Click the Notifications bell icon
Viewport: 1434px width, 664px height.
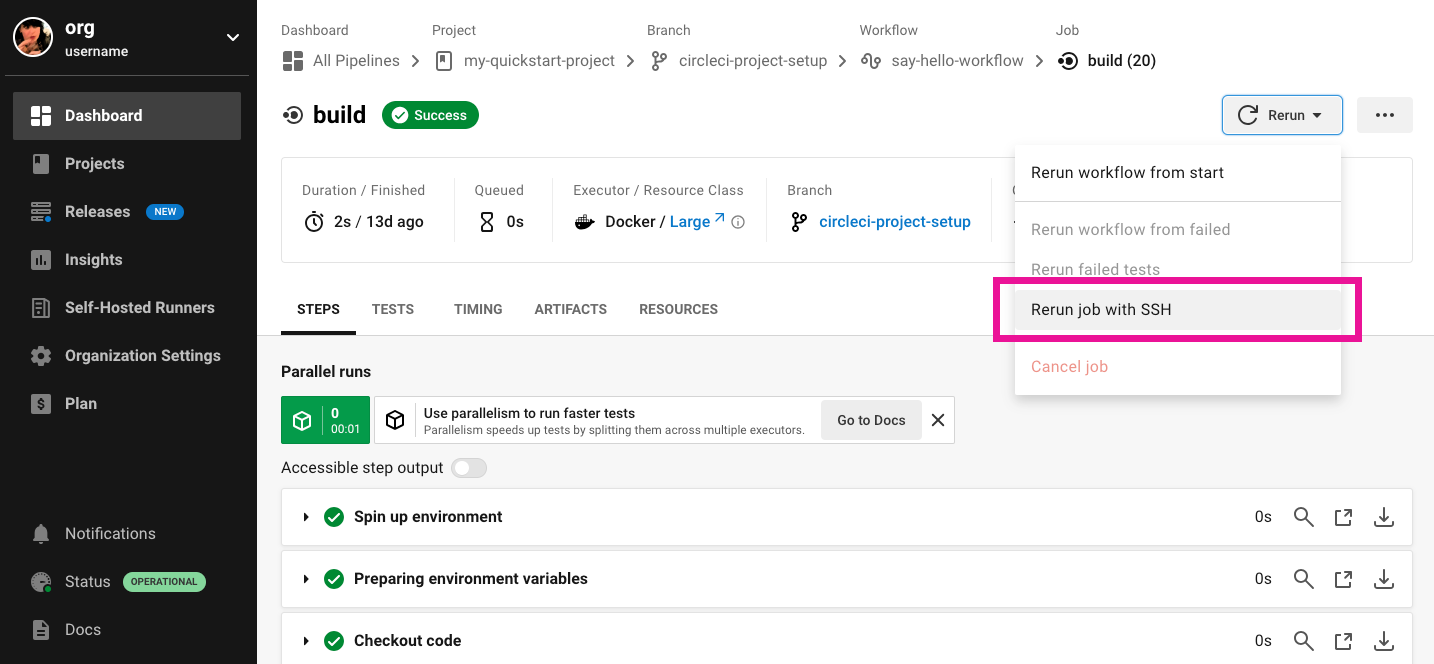tap(41, 534)
